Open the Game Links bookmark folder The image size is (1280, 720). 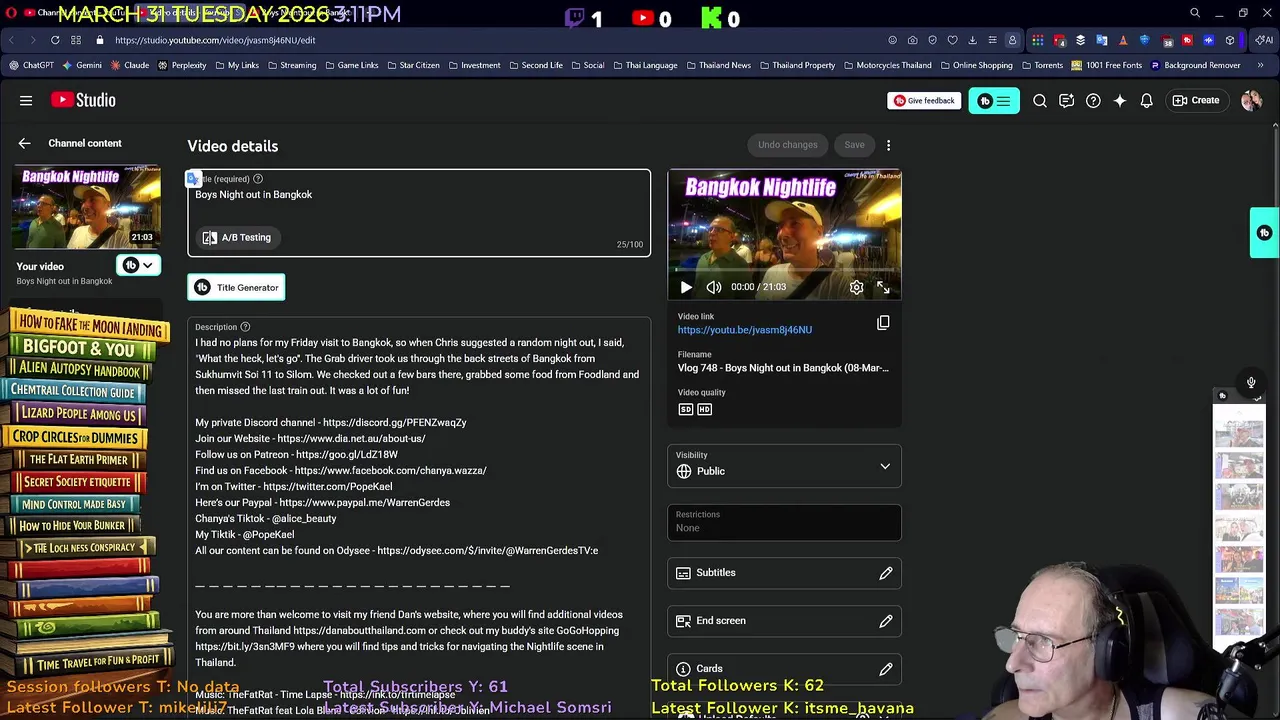[350, 65]
